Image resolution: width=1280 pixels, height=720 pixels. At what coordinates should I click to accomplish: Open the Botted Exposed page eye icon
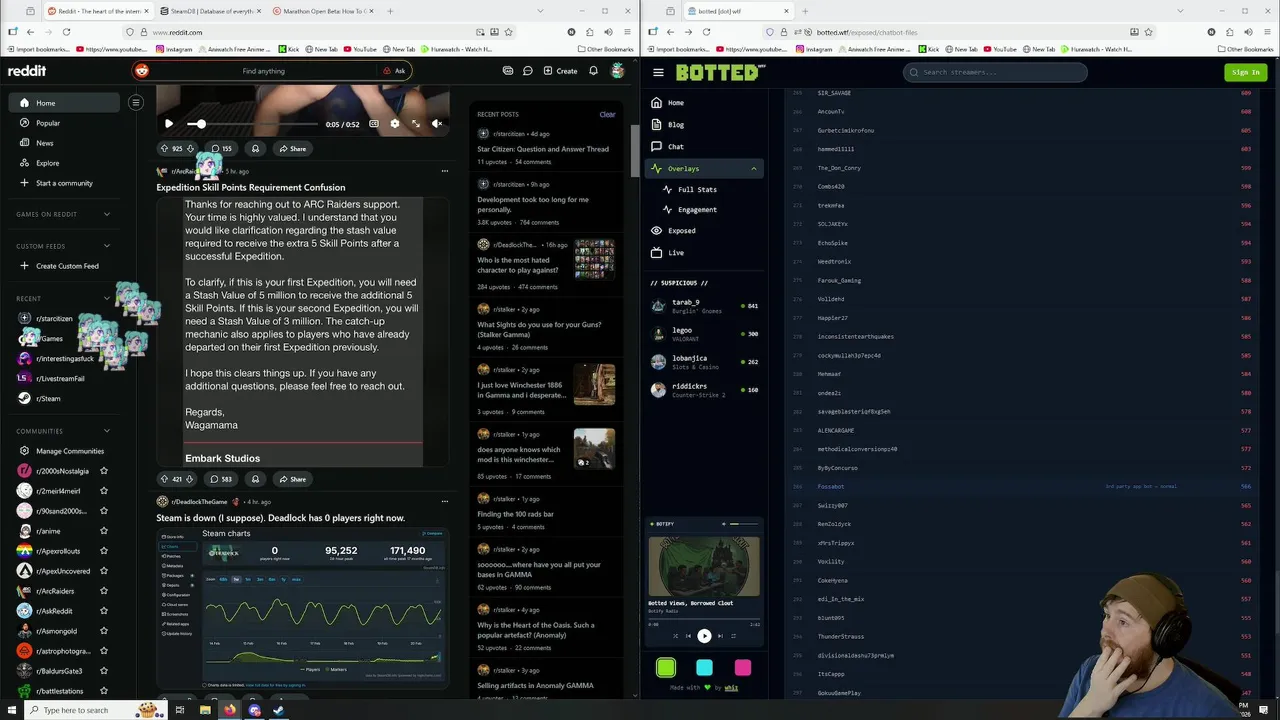656,231
